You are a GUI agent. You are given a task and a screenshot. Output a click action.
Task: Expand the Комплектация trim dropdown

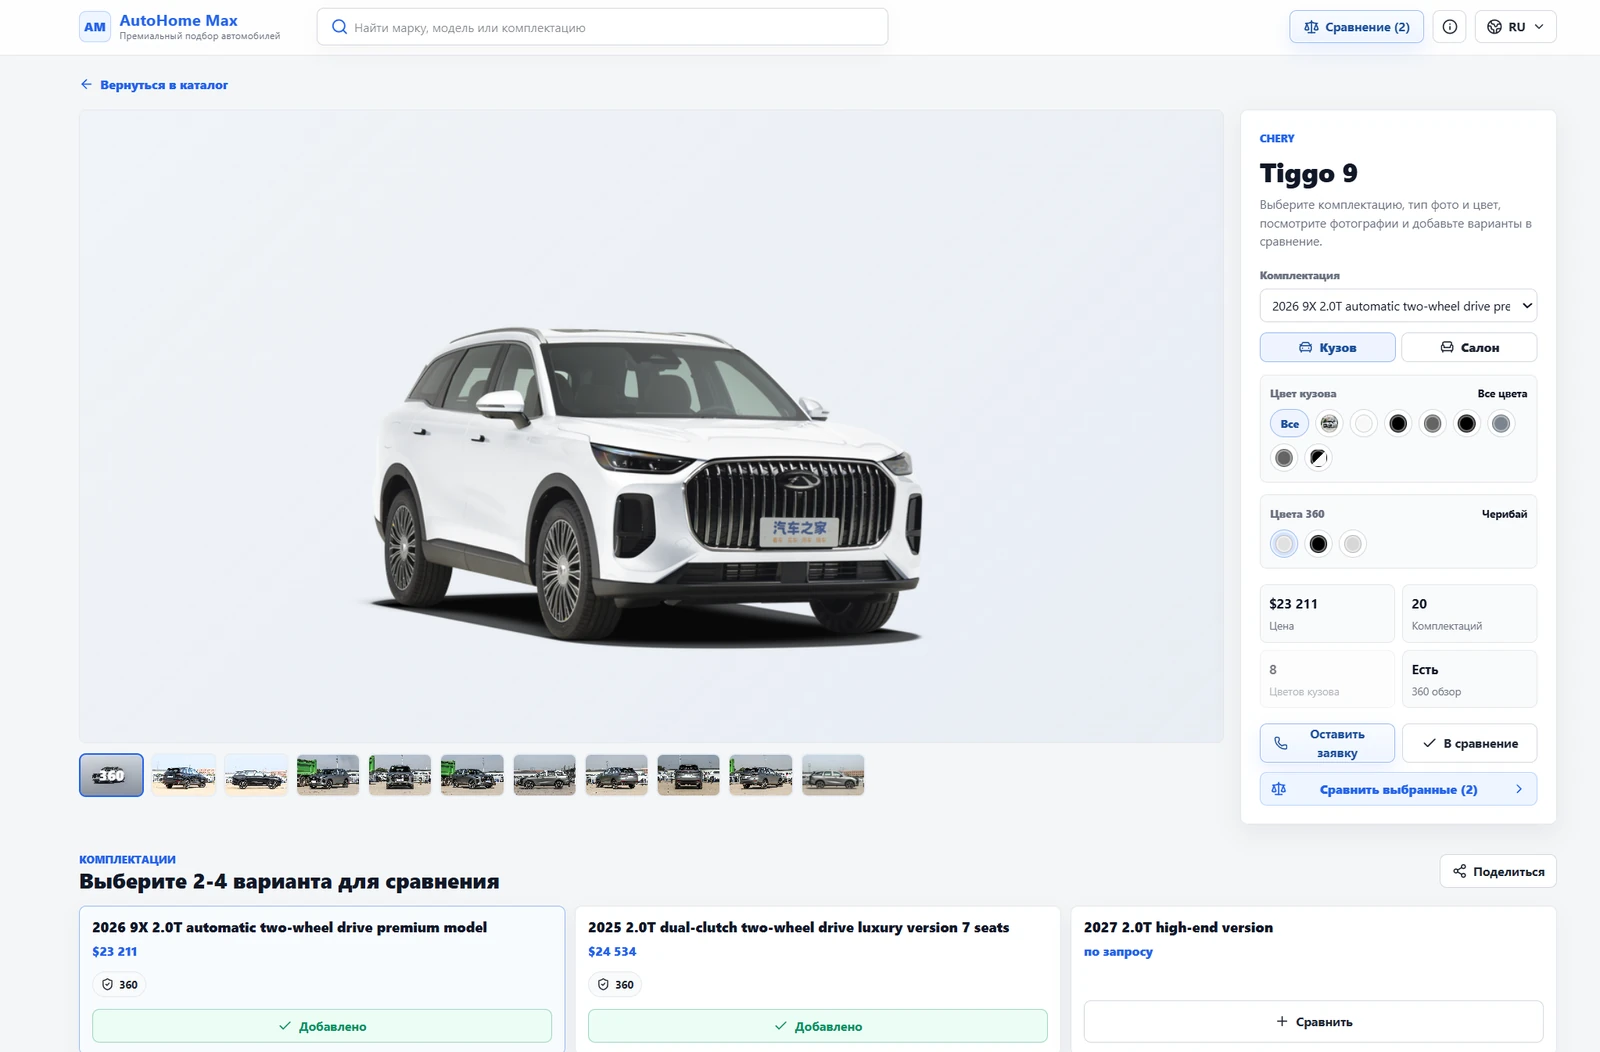click(x=1398, y=306)
